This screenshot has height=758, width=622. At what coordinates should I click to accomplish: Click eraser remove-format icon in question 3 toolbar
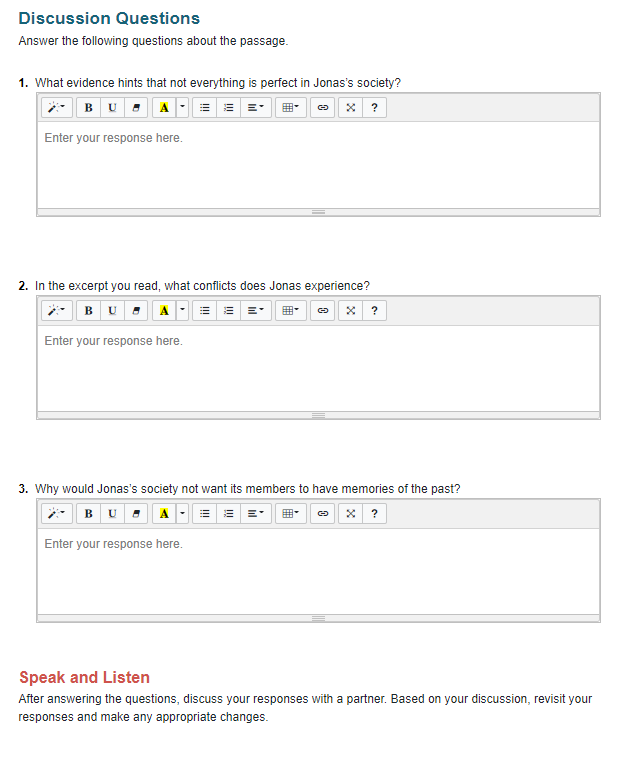click(135, 514)
